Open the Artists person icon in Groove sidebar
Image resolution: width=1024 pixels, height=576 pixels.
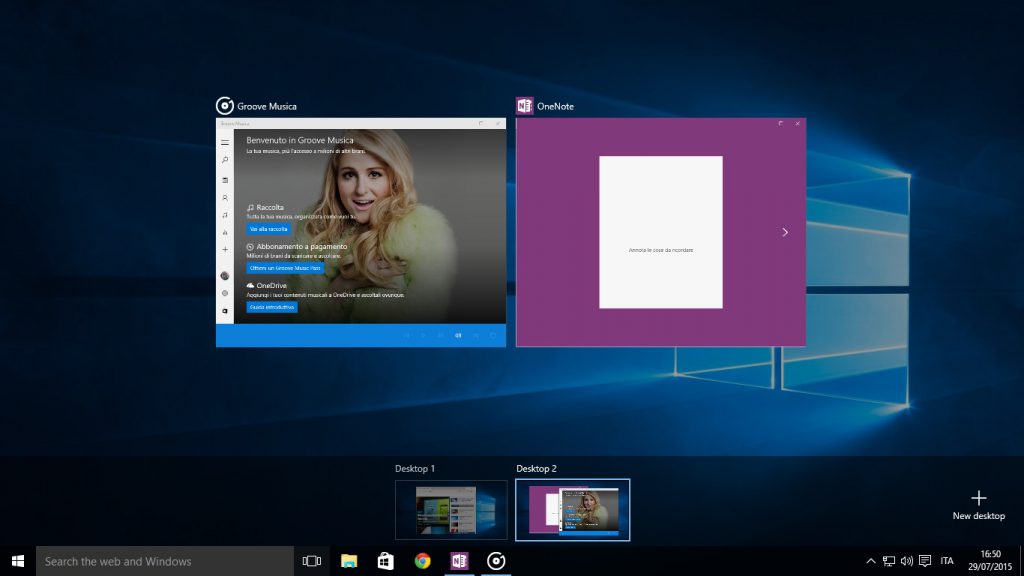pyautogui.click(x=225, y=197)
